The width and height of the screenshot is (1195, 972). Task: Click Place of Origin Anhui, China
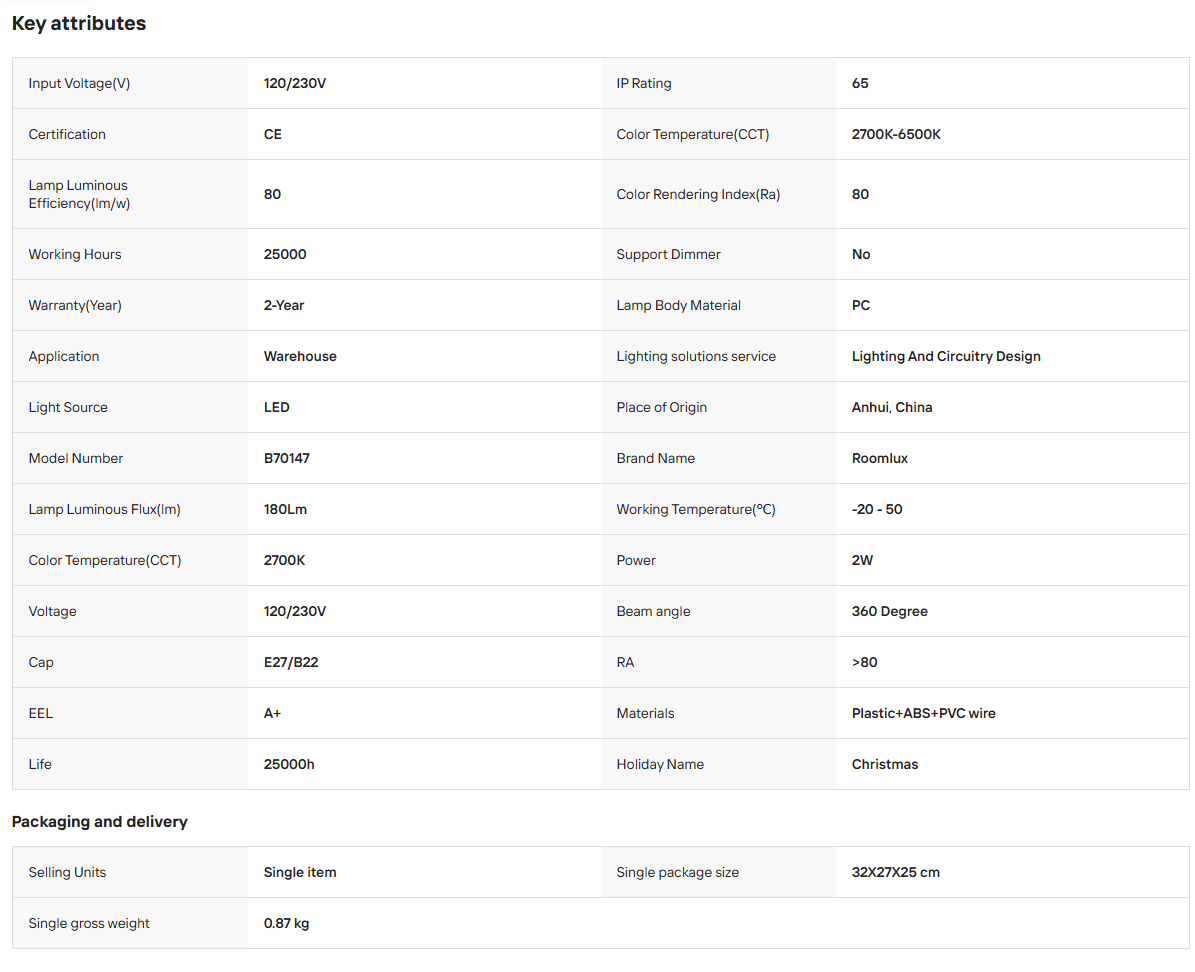pos(892,408)
